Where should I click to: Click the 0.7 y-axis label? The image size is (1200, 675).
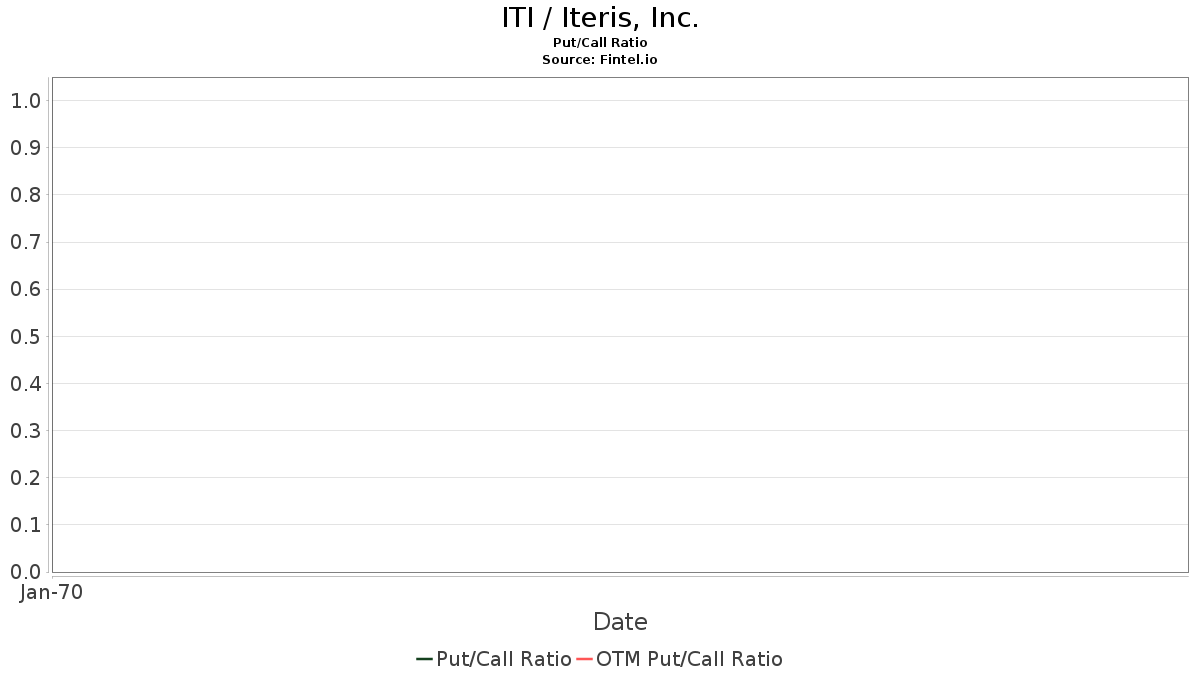pyautogui.click(x=25, y=242)
